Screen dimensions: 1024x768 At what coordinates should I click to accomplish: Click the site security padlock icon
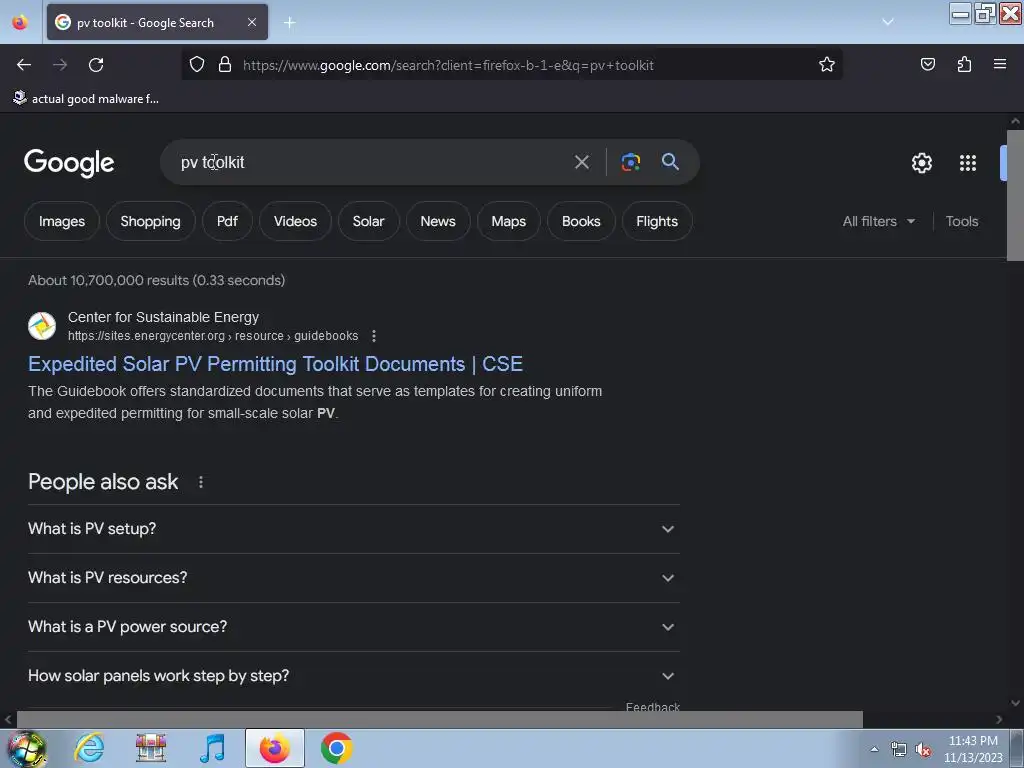[225, 65]
